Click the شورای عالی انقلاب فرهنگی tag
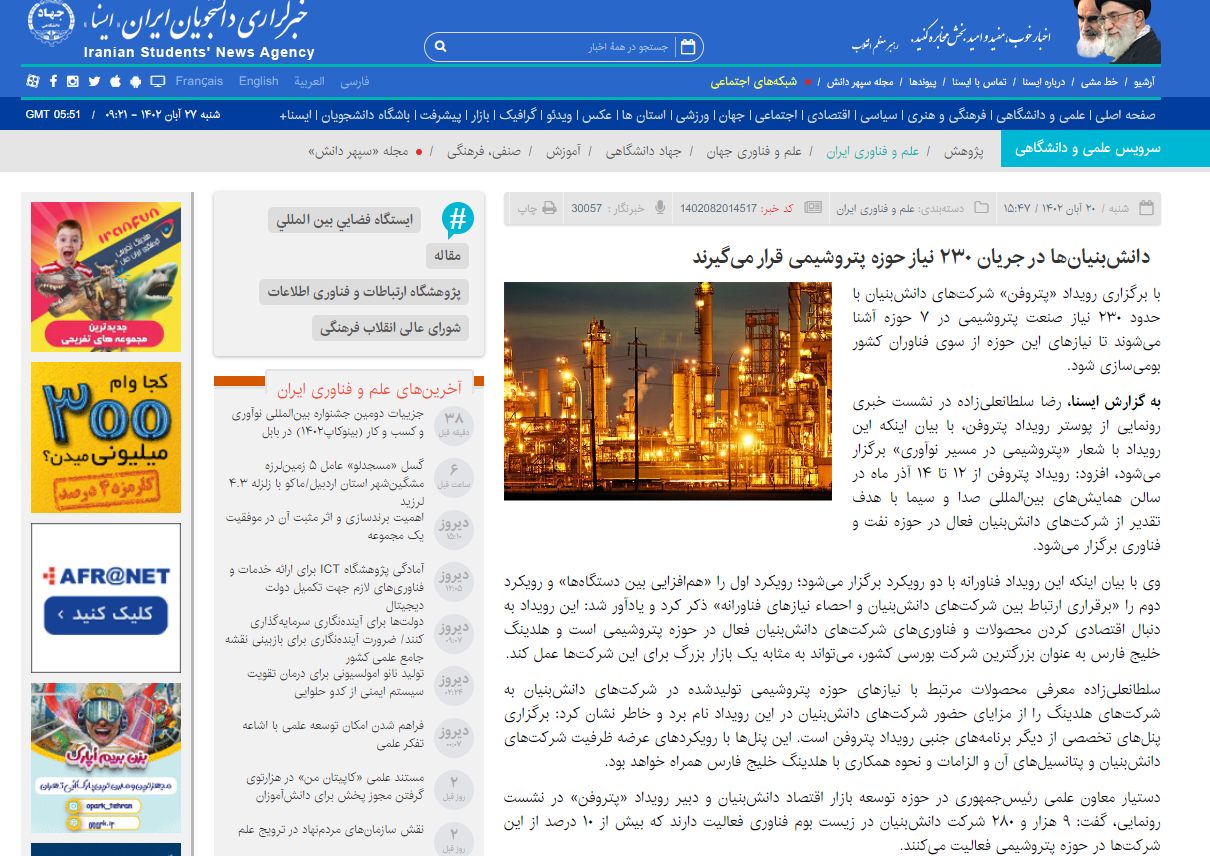 coord(390,328)
